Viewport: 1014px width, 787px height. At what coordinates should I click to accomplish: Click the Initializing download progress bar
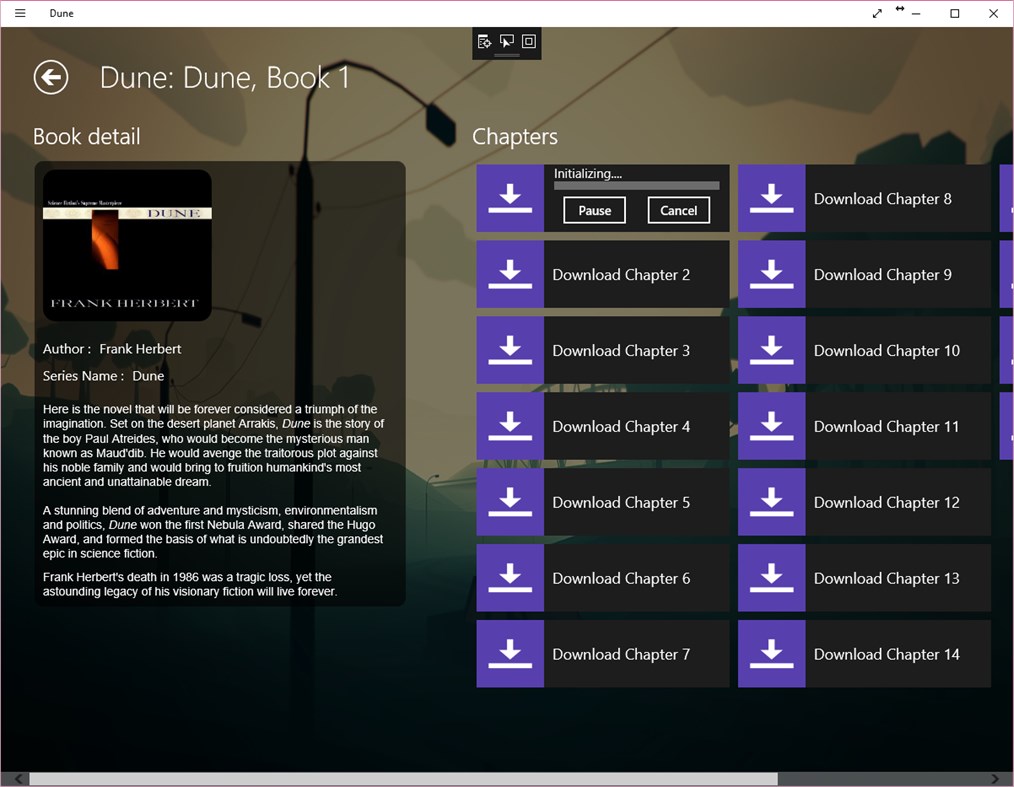click(x=636, y=186)
